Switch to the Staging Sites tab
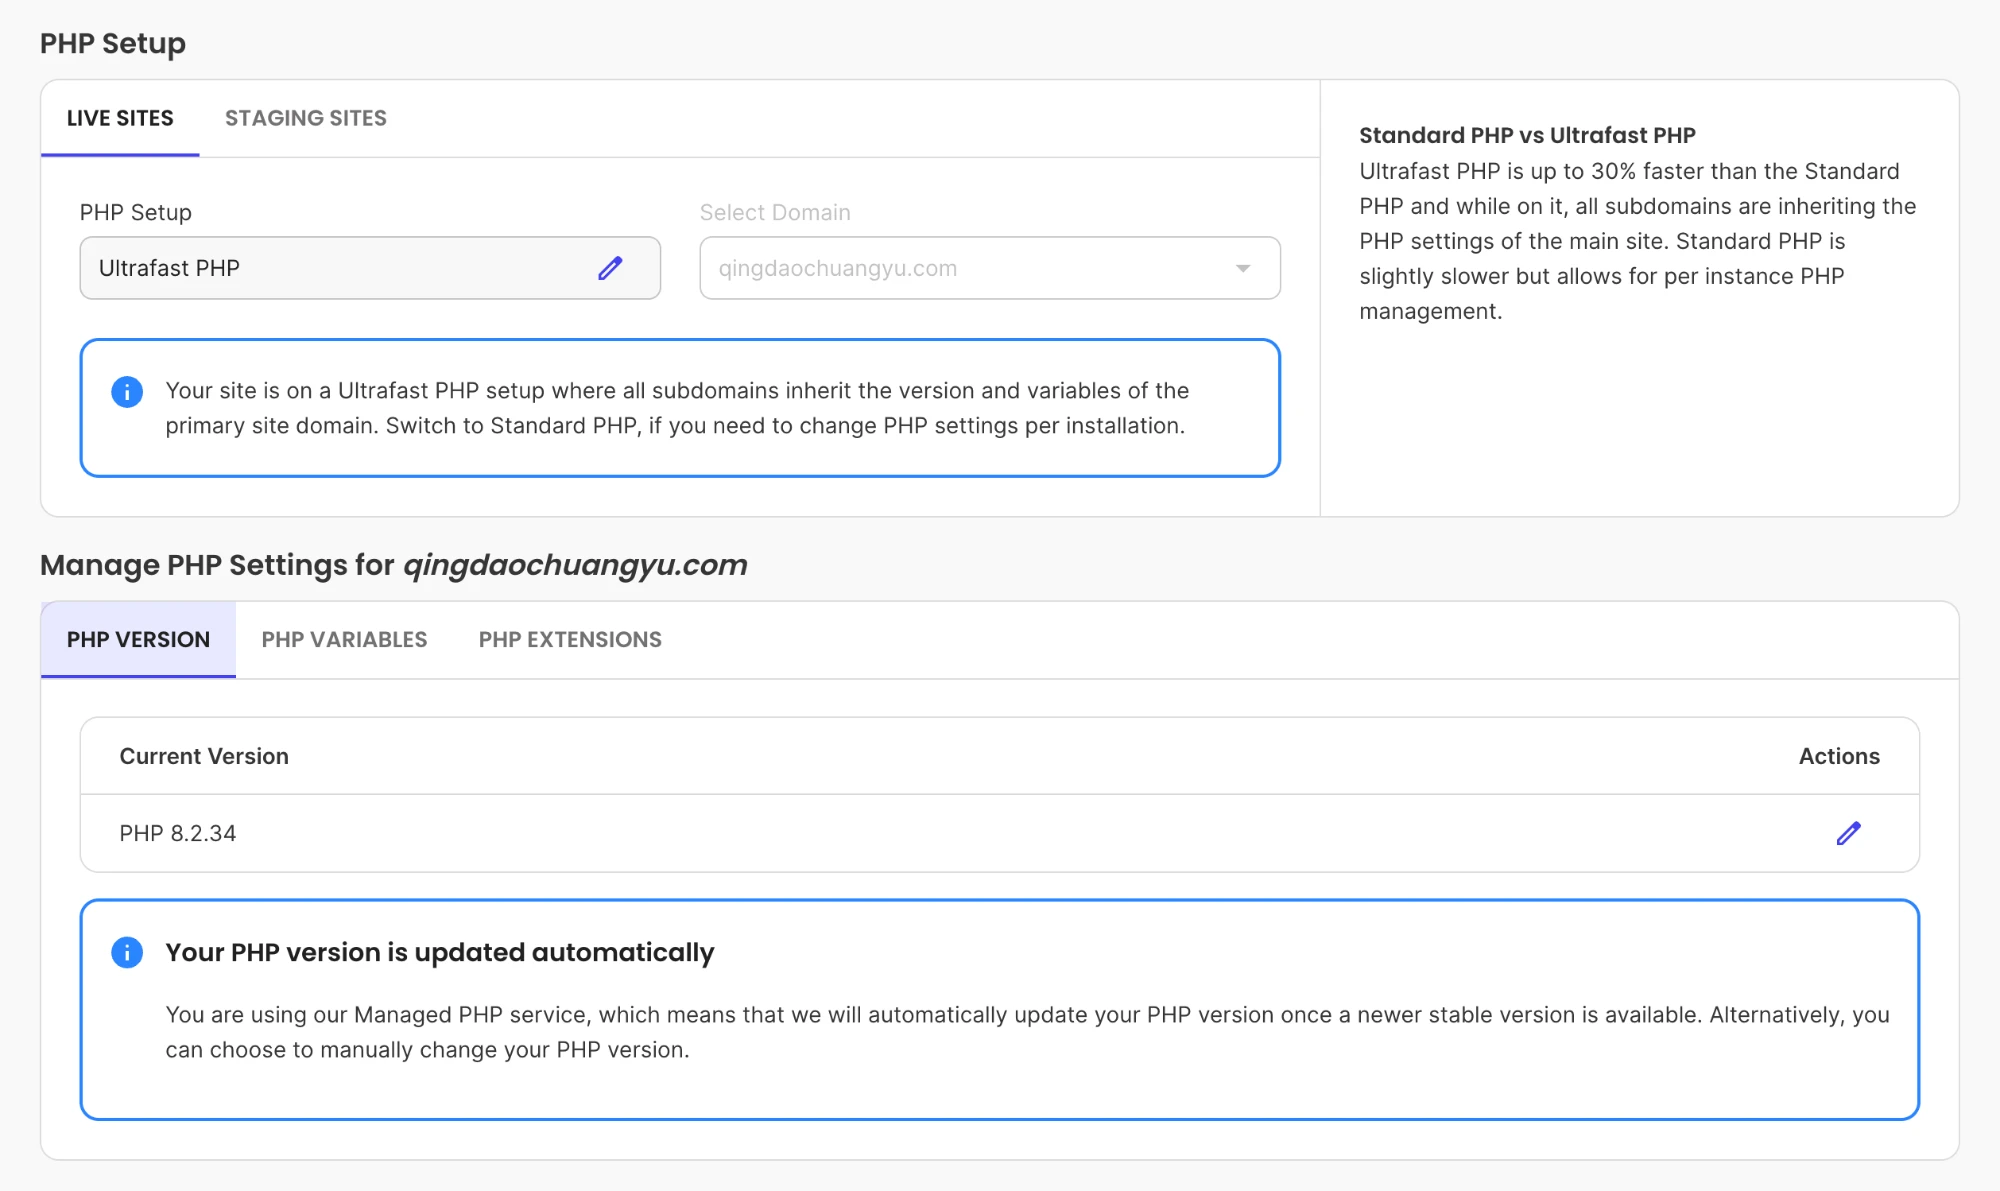This screenshot has width=2000, height=1191. tap(306, 118)
